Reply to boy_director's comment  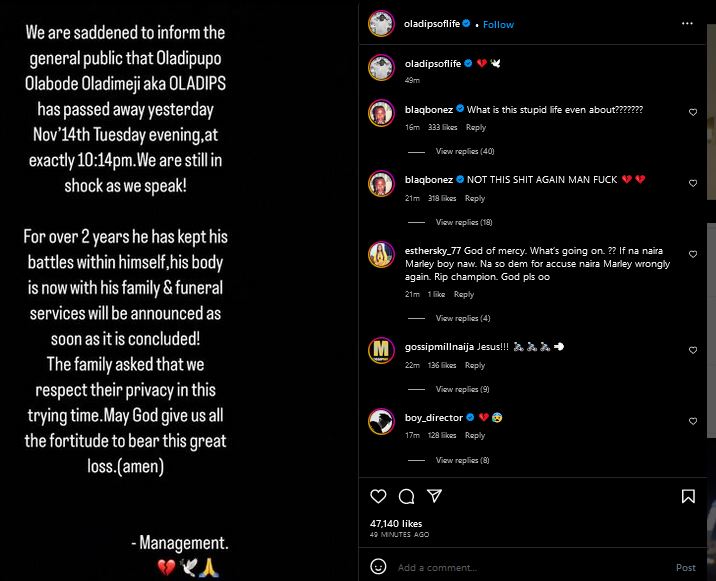pos(475,435)
